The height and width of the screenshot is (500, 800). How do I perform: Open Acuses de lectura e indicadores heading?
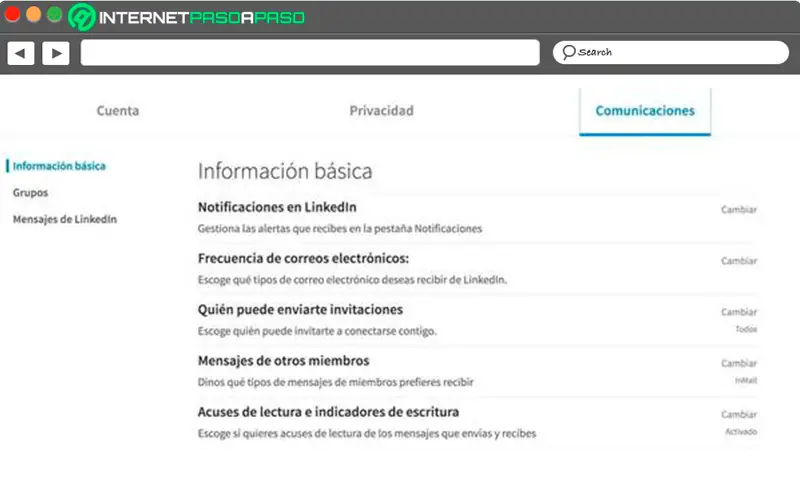point(329,412)
